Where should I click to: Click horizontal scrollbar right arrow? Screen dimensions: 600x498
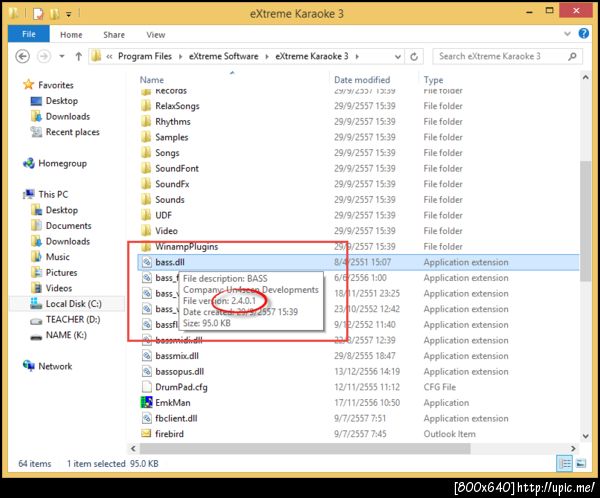tap(573, 448)
